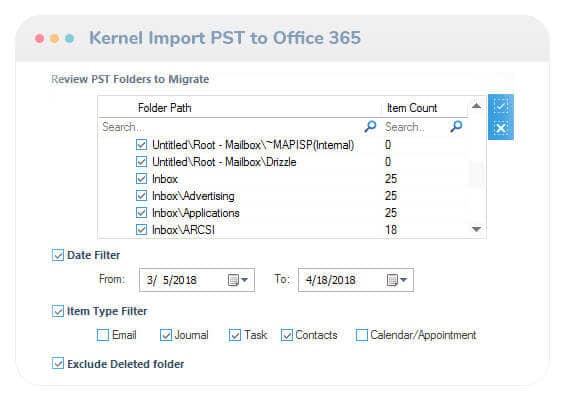
Task: Uncheck the Inbox\Applications checkbox
Action: click(x=141, y=213)
